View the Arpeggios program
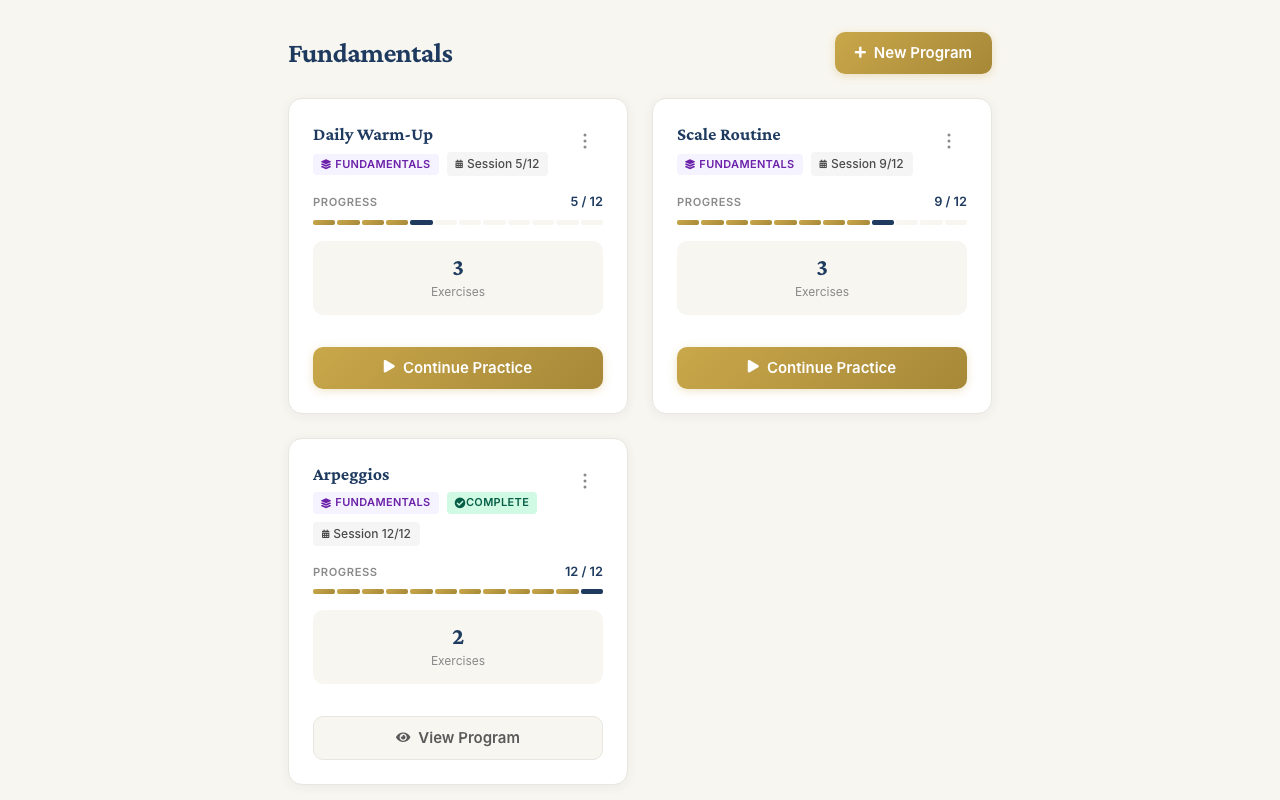Screen dimensions: 1280x800 tap(458, 738)
